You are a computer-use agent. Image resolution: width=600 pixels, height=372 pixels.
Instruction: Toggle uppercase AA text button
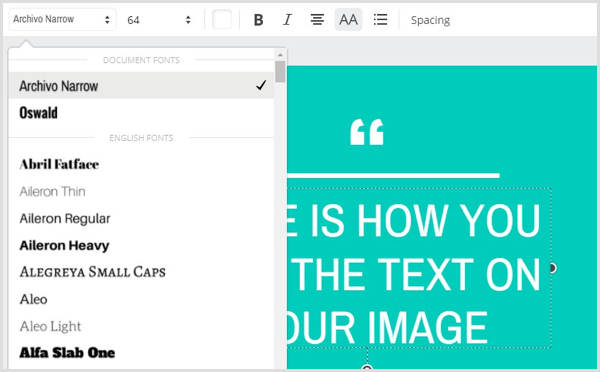coord(348,20)
